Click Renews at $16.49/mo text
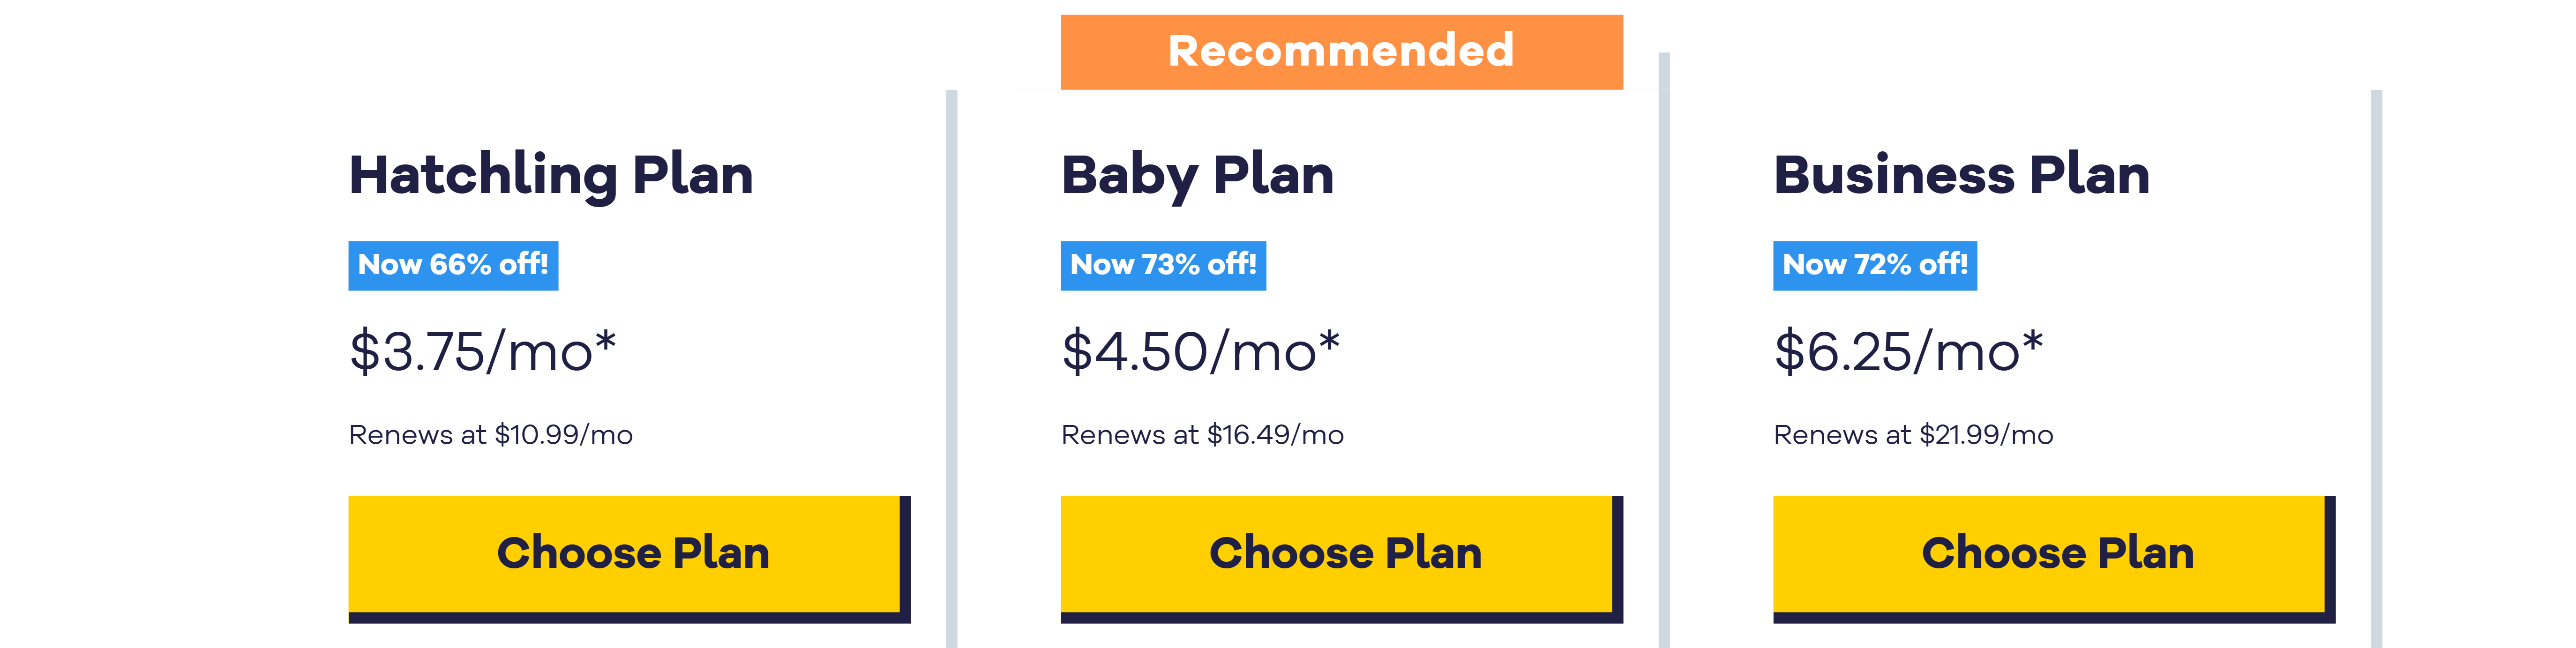This screenshot has height=648, width=2576. tap(1203, 435)
